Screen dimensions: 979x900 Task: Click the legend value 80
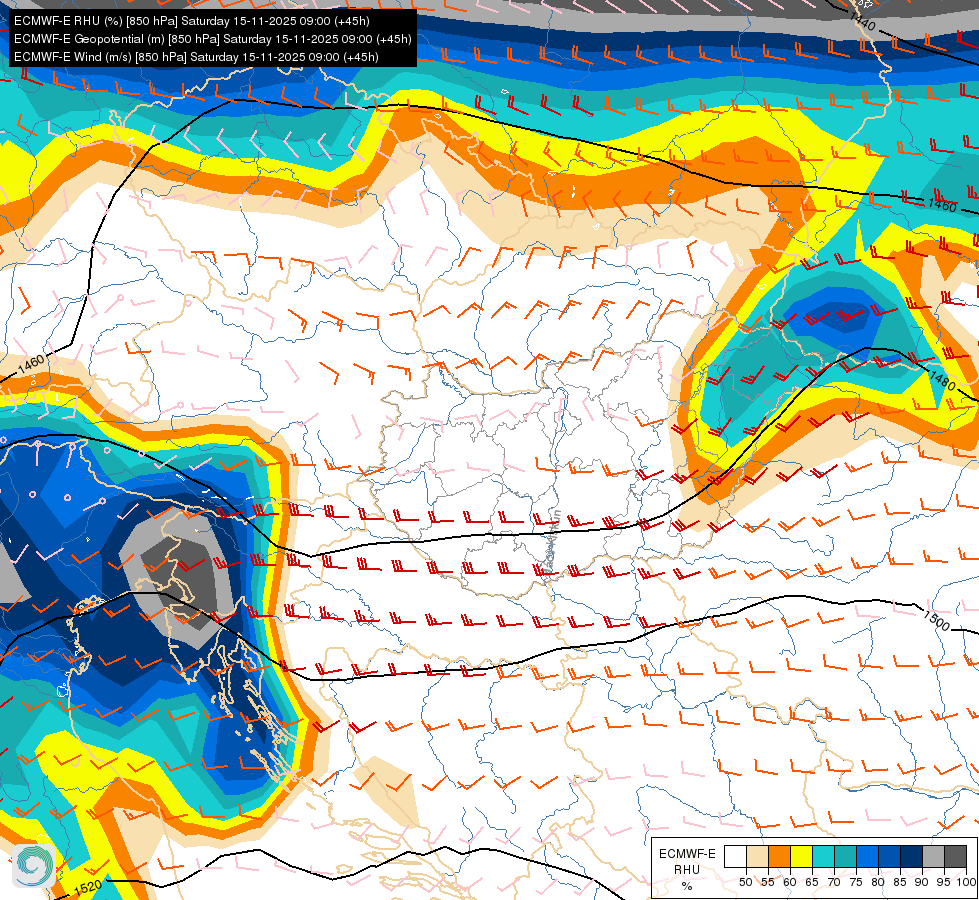coord(878,882)
